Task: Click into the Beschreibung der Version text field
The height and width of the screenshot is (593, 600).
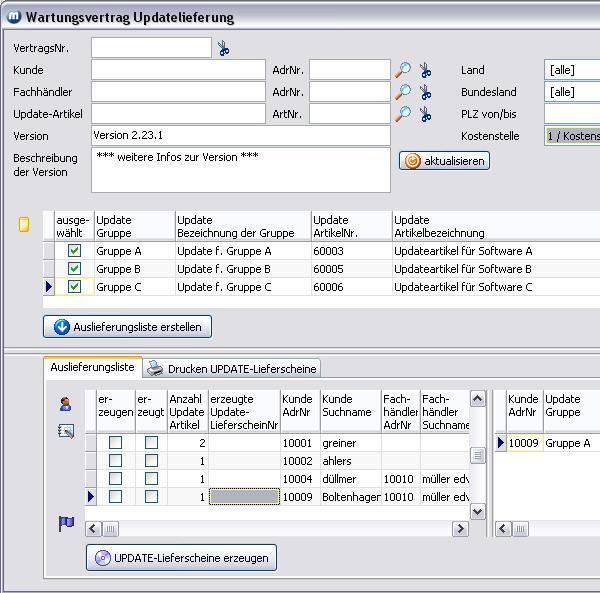Action: [240, 170]
